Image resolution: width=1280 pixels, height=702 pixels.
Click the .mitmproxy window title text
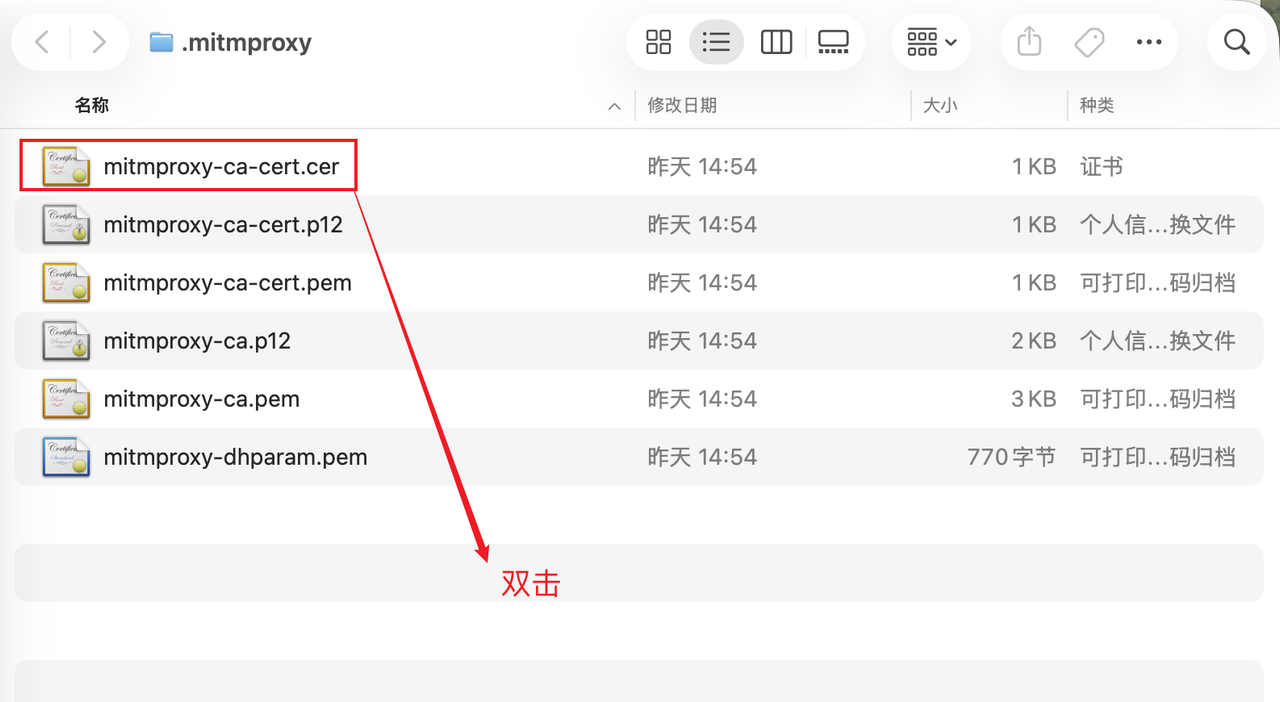coord(247,43)
